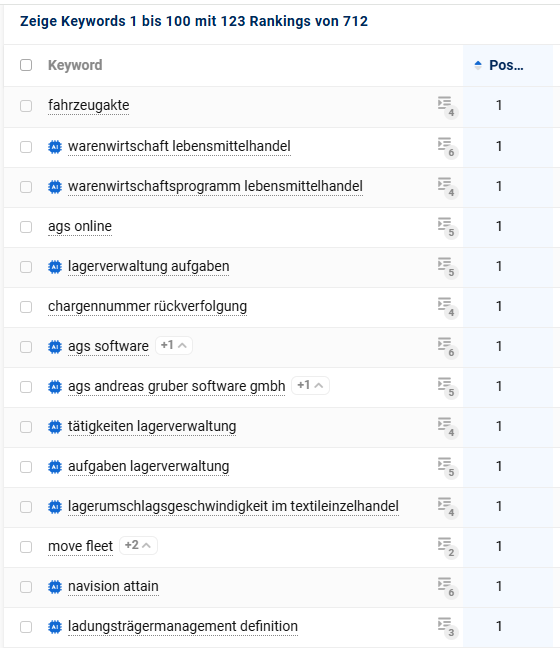The image size is (560, 648).
Task: Select checkbox for warenwirtschaftsprogramm lebensmittelhandel
Action: coord(26,187)
